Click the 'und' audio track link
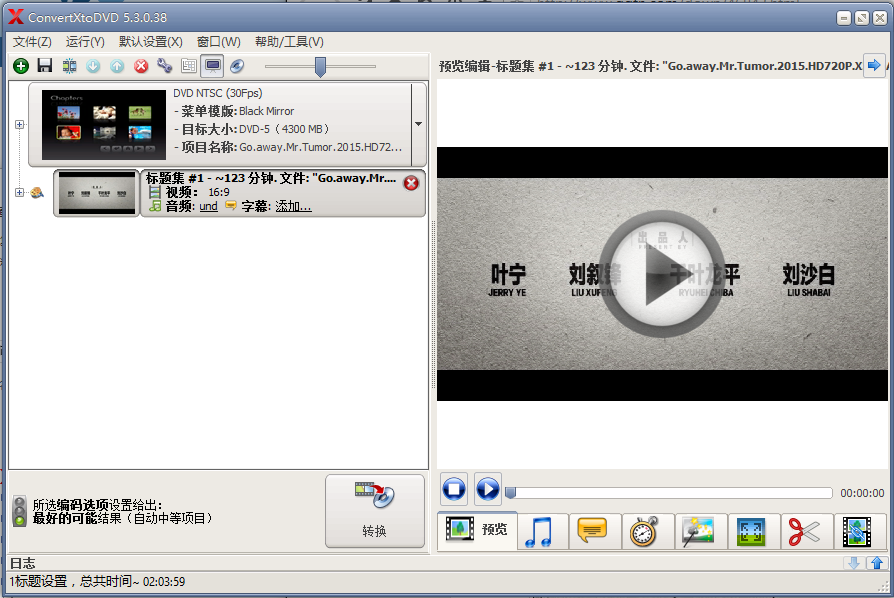The height and width of the screenshot is (598, 894). click(209, 206)
